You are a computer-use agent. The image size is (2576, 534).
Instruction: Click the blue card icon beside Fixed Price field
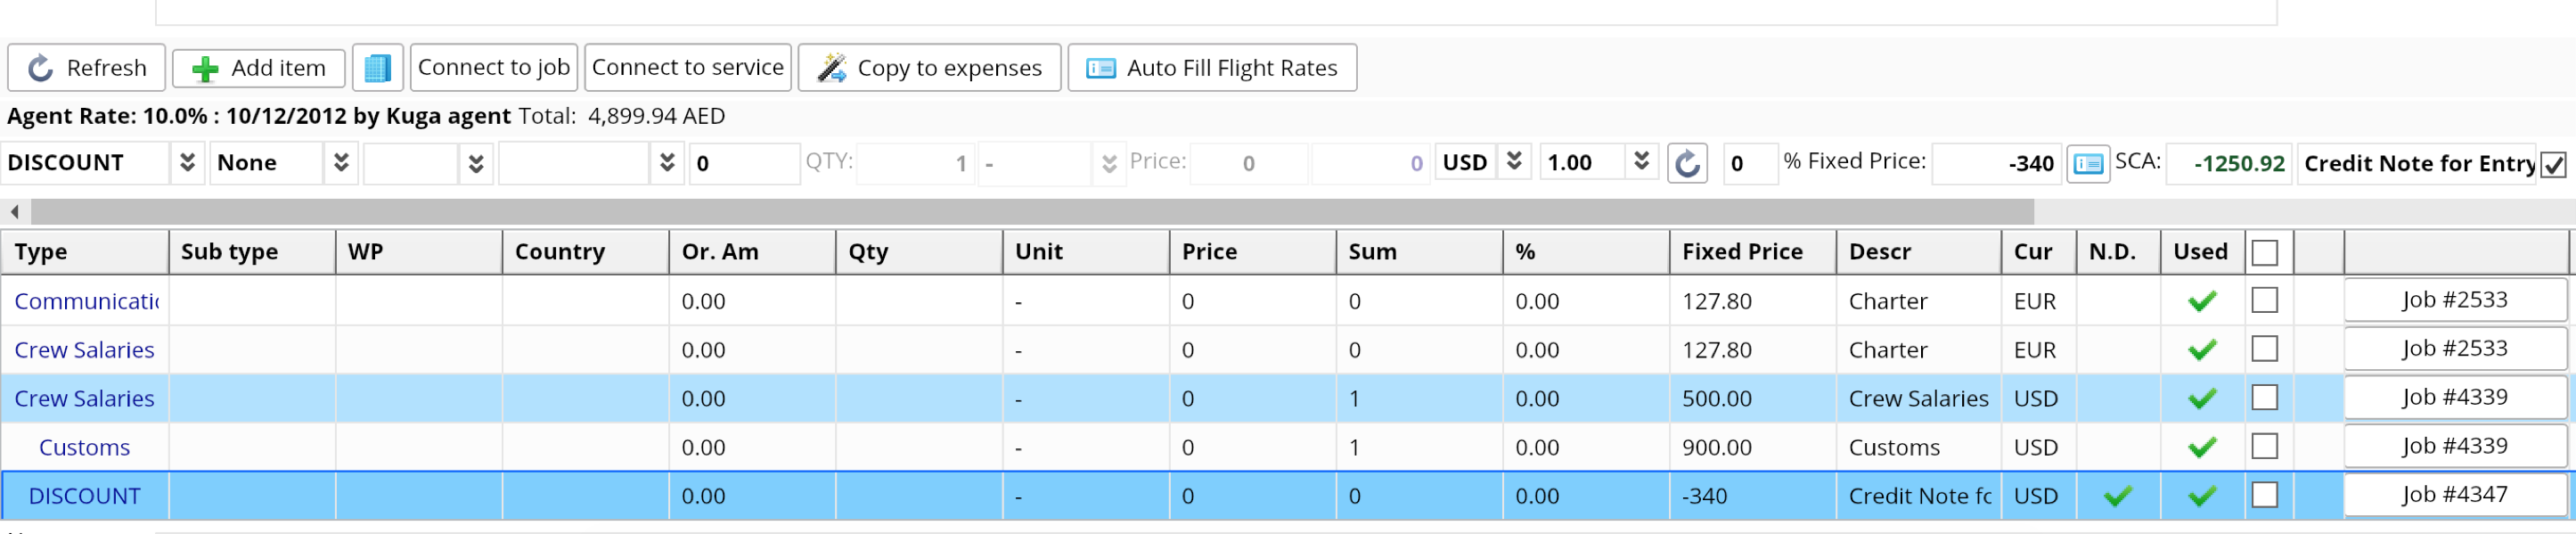(x=2087, y=163)
